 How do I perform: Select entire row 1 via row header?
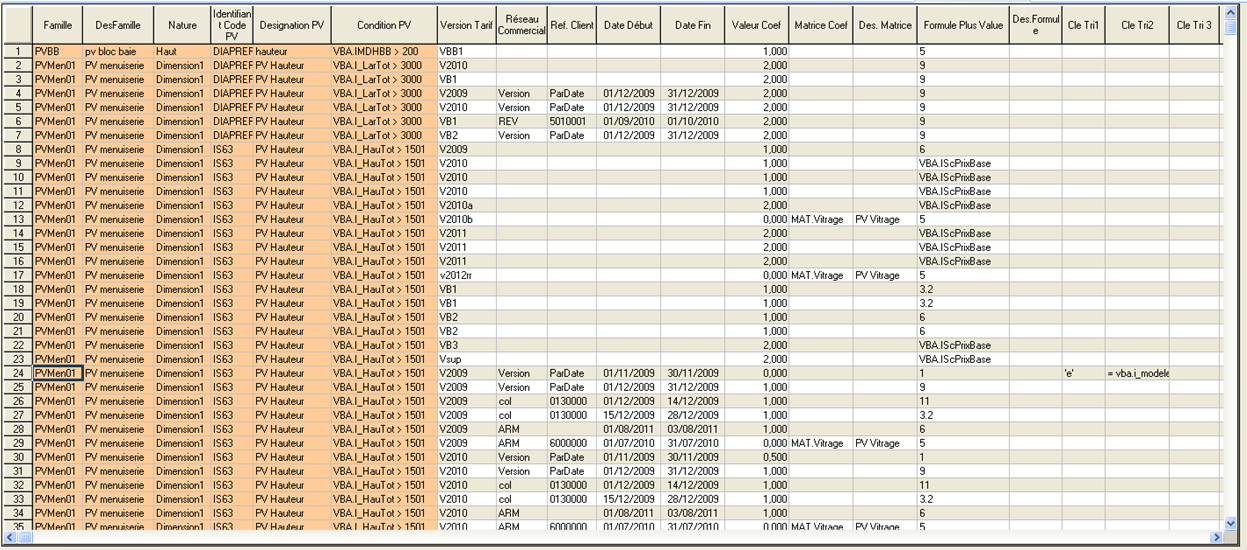[17, 50]
